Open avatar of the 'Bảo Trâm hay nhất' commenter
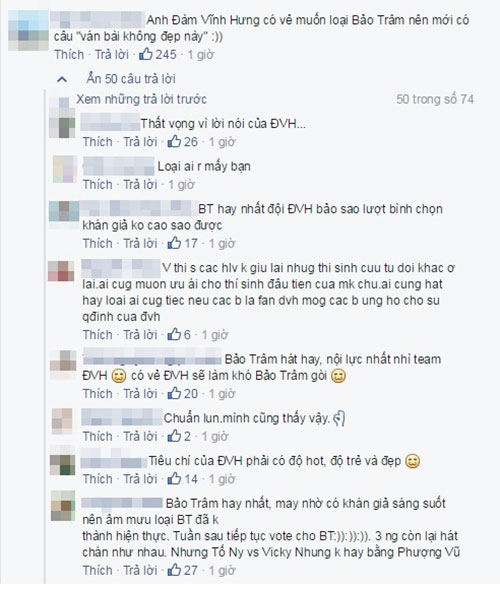This screenshot has width=500, height=589. coord(63,506)
